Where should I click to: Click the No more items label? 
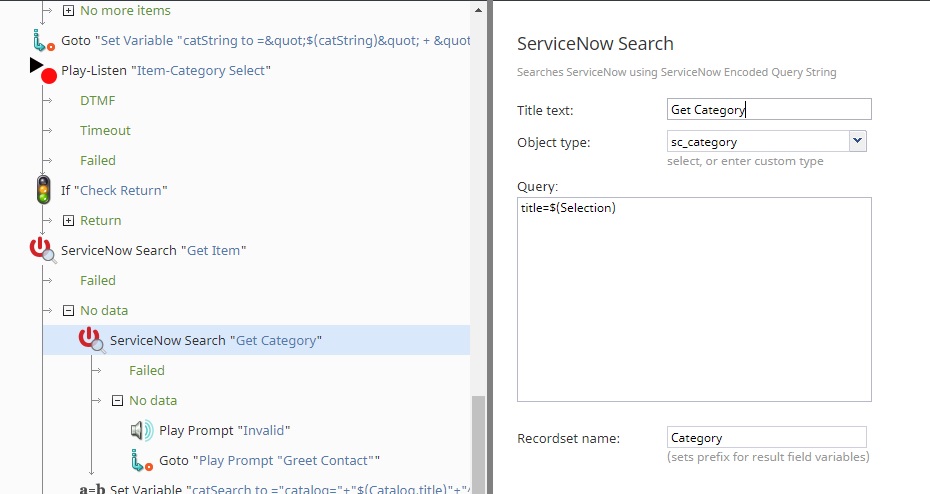tap(125, 11)
